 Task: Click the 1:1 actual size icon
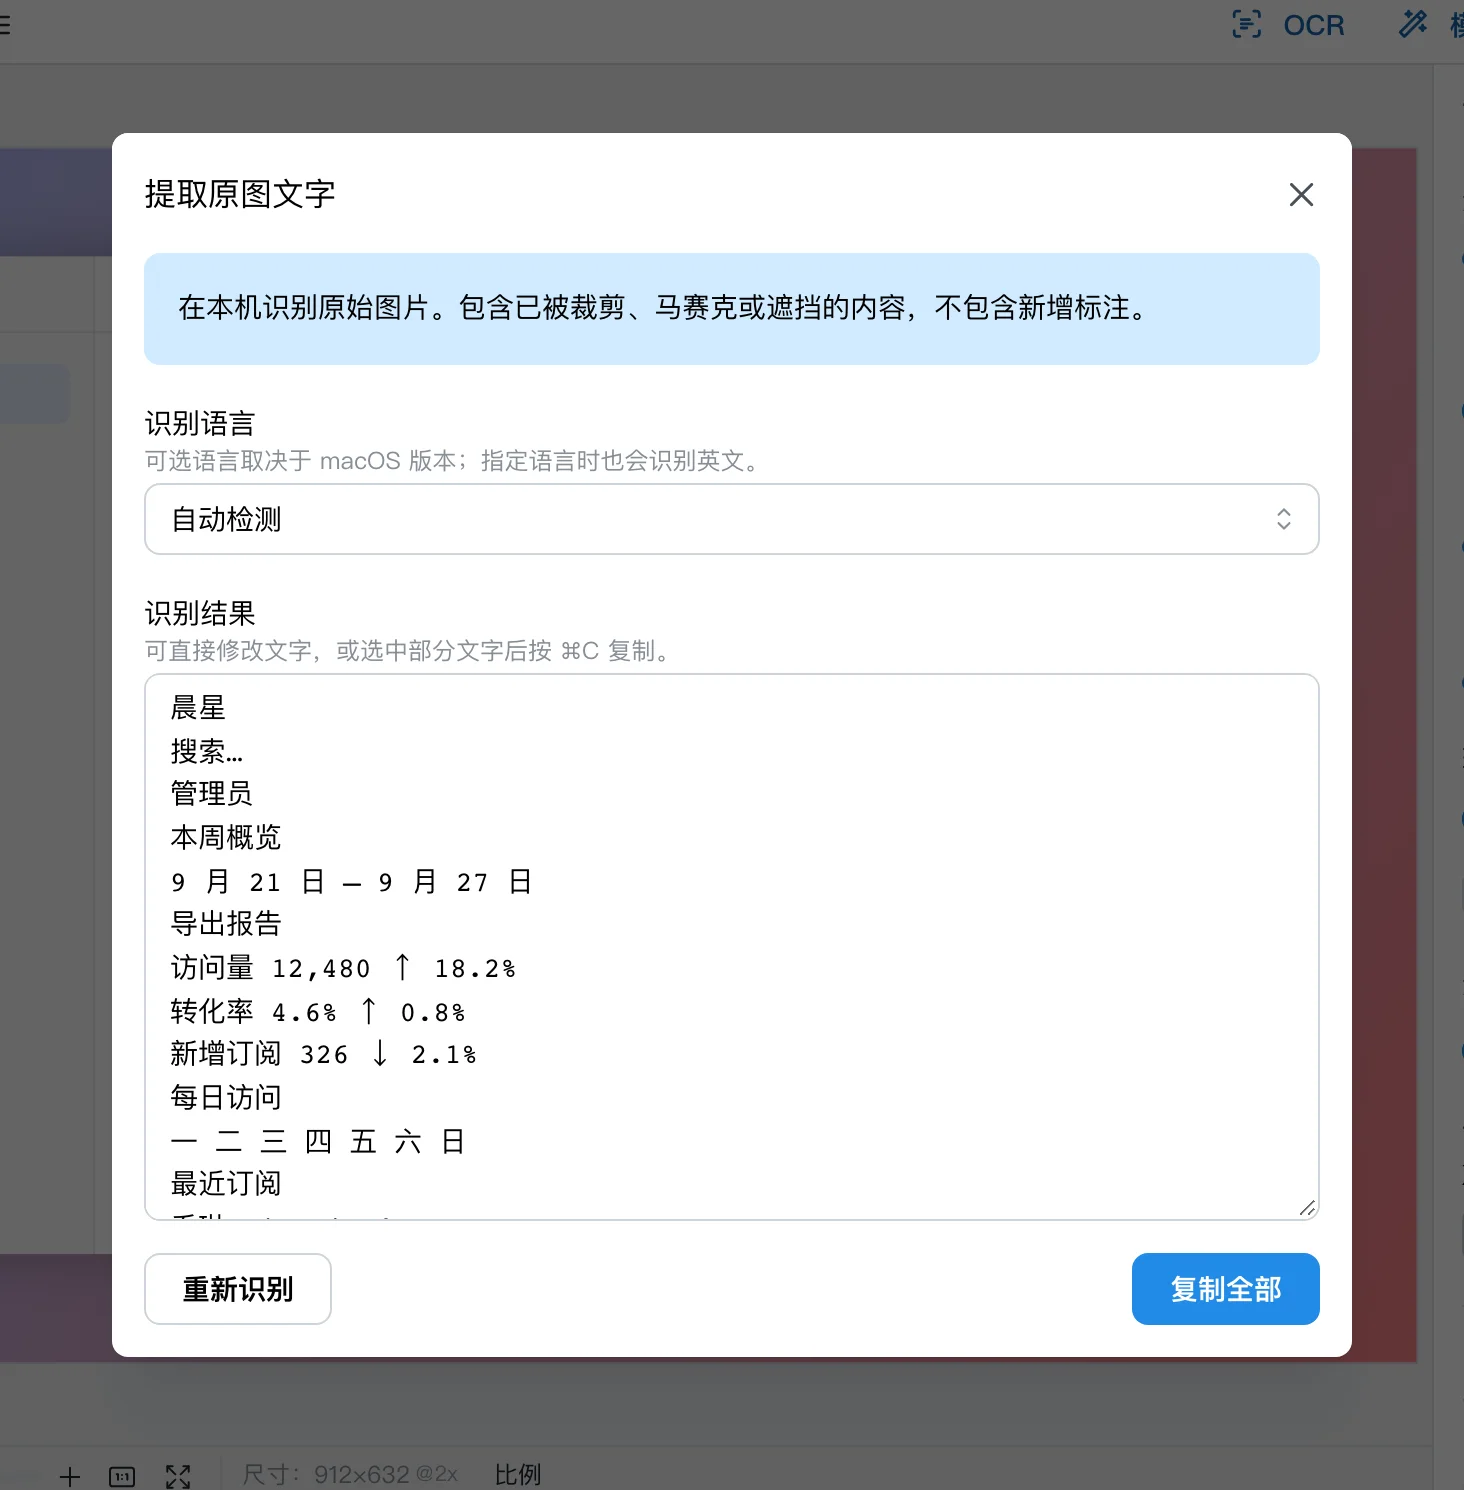click(x=122, y=1476)
